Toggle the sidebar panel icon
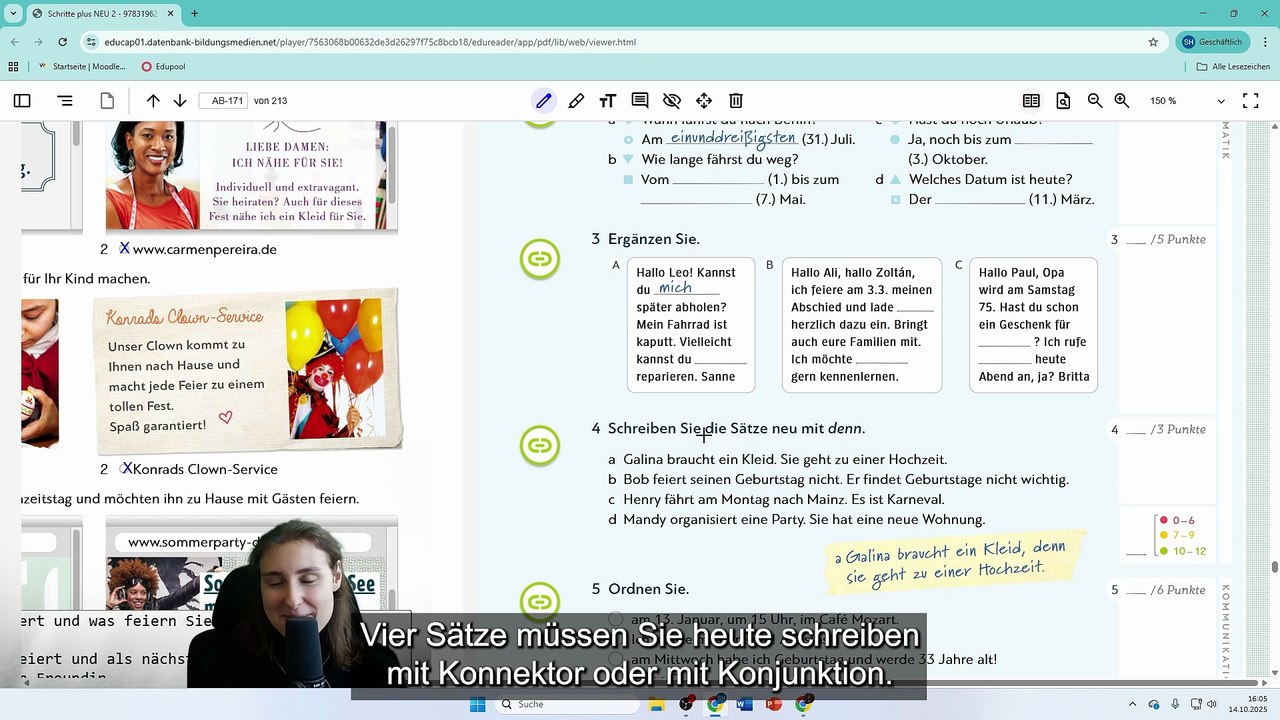 22,101
